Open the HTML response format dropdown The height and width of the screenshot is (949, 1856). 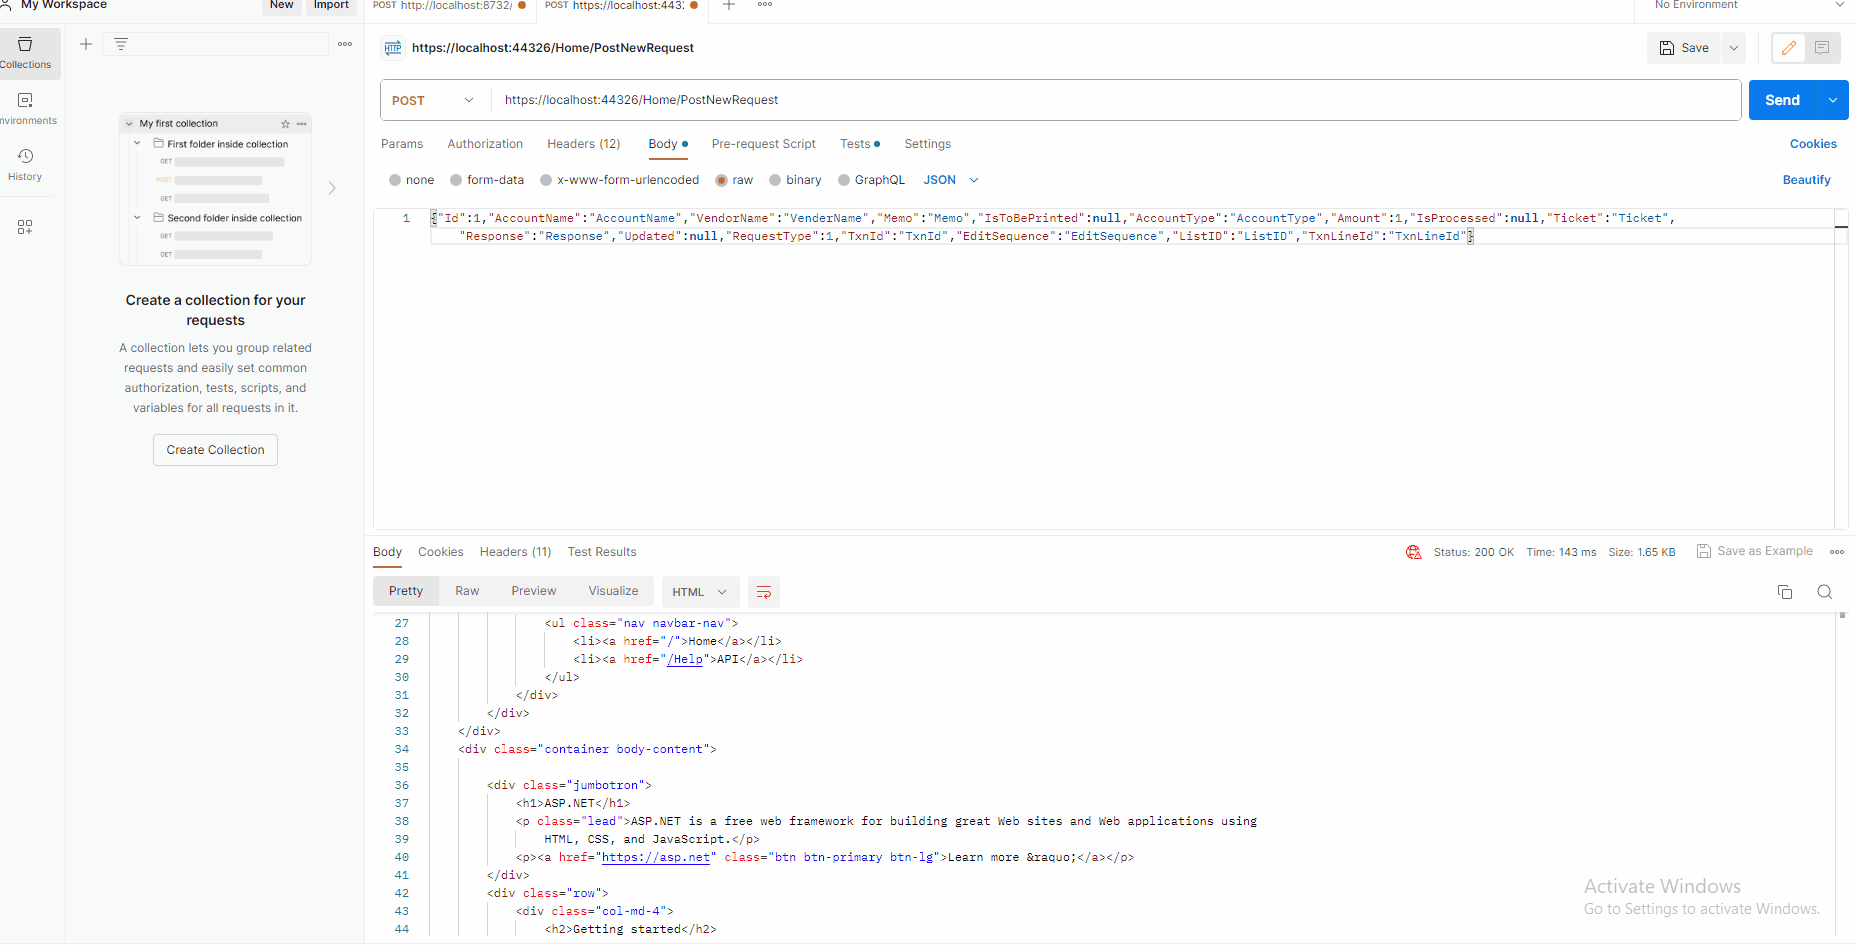click(700, 592)
